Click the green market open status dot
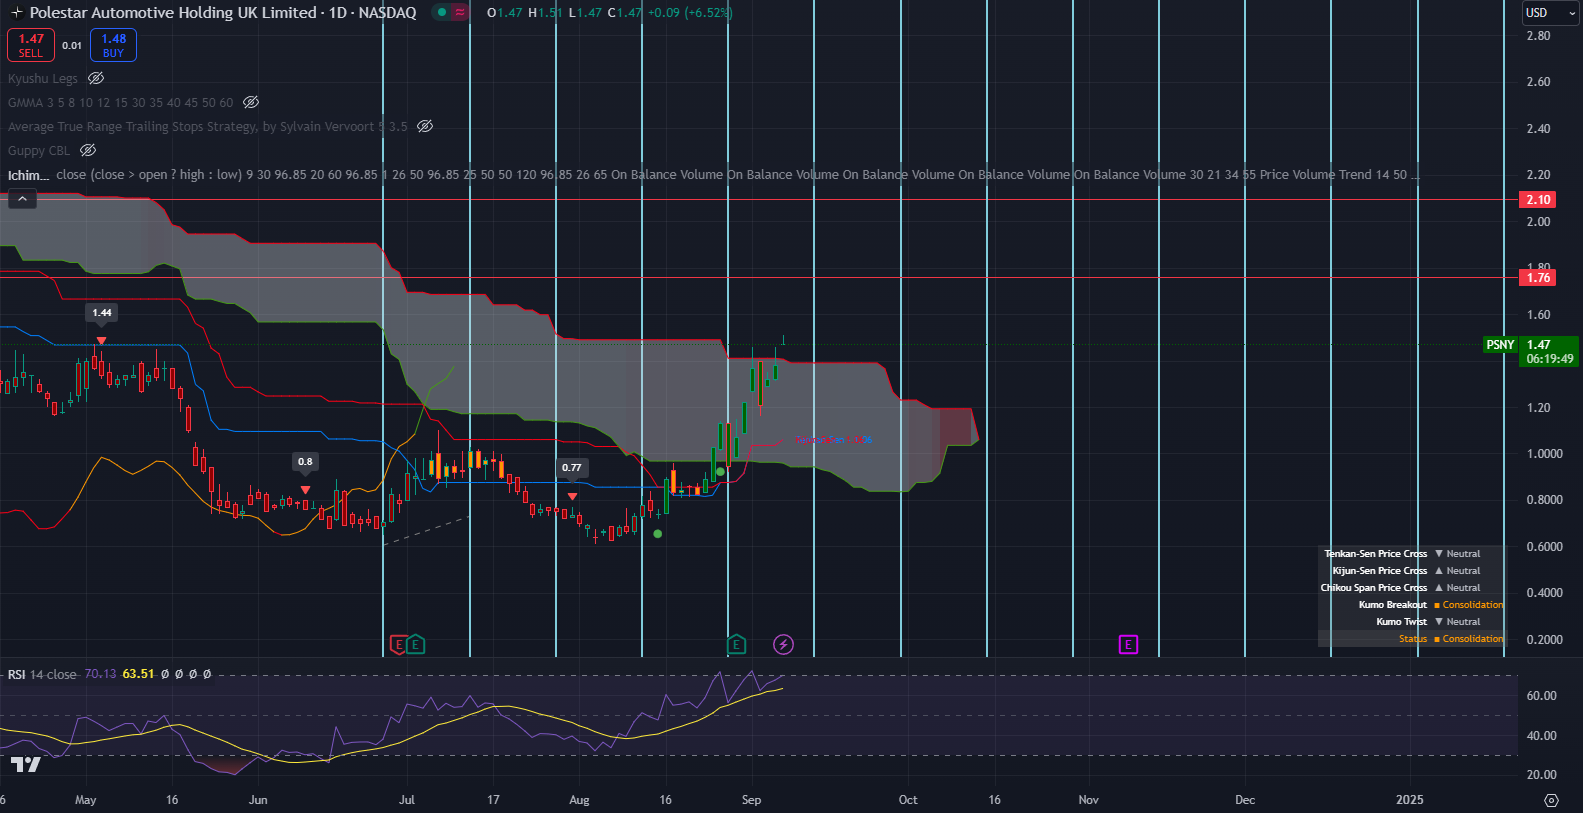The height and width of the screenshot is (813, 1583). point(441,13)
